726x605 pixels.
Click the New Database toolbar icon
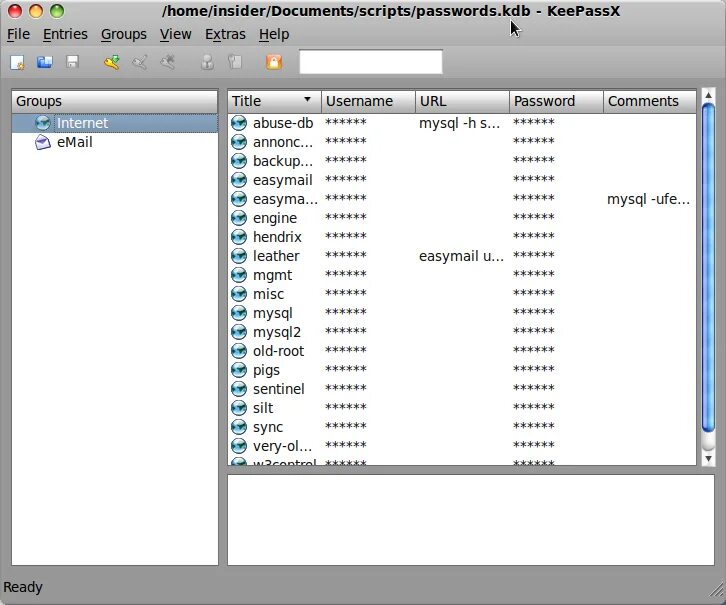click(18, 62)
